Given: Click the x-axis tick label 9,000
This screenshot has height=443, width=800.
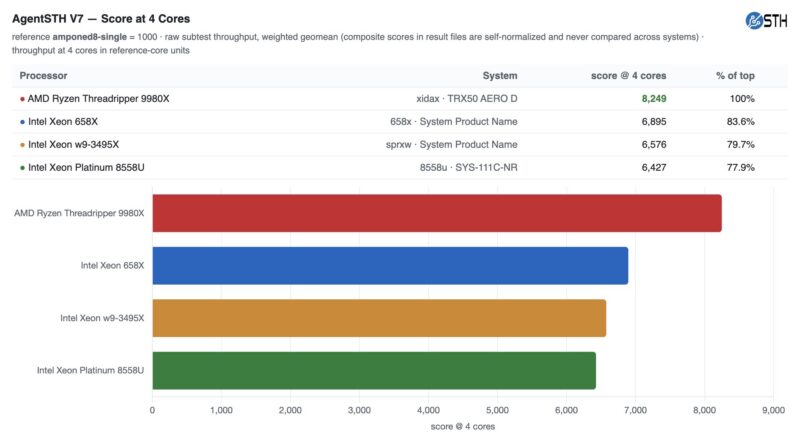Looking at the screenshot, I should tap(773, 410).
